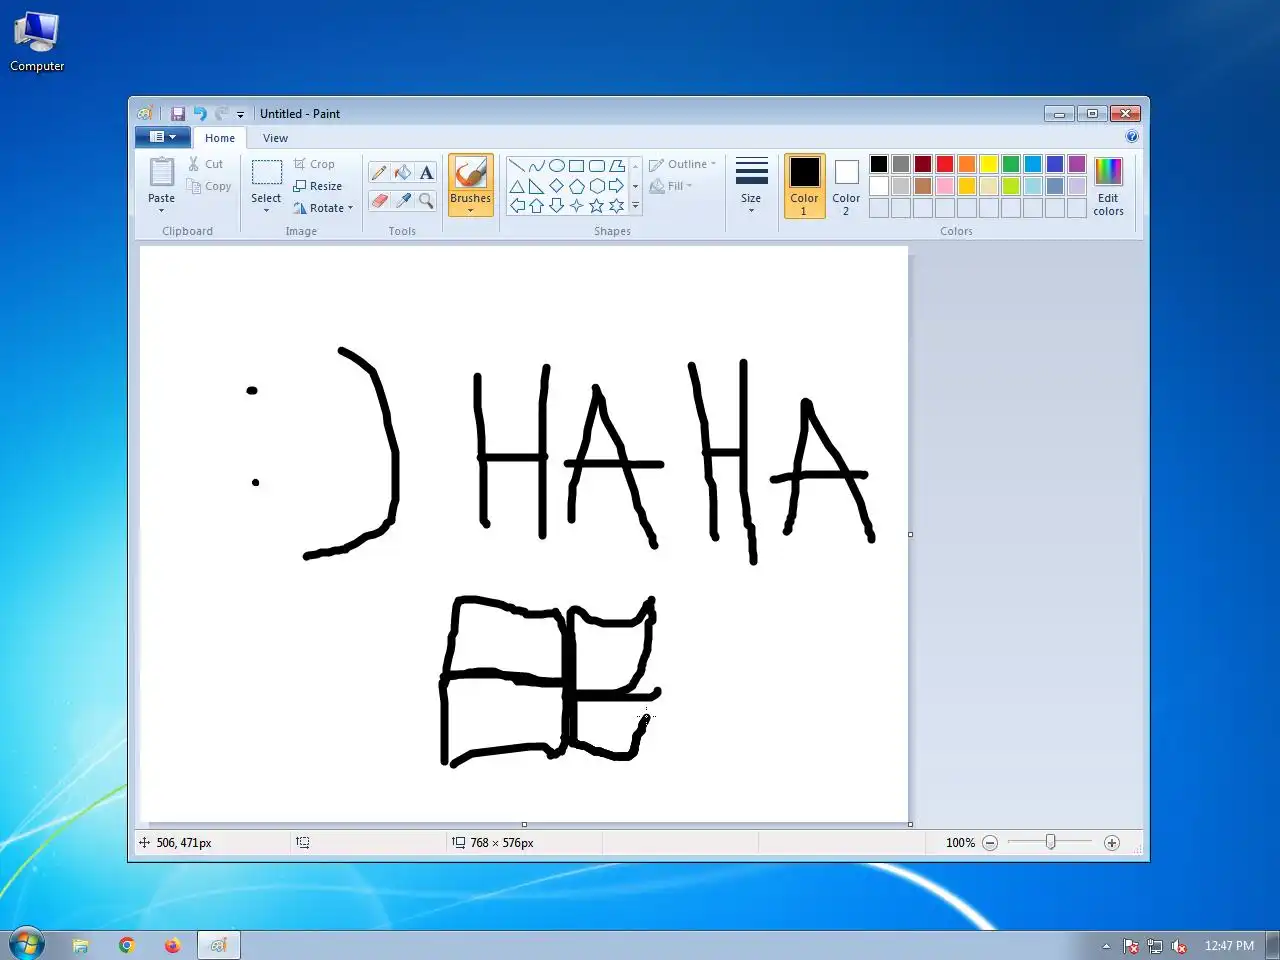
Task: Open Customize Quick Access Toolbar arrow
Action: pyautogui.click(x=240, y=115)
